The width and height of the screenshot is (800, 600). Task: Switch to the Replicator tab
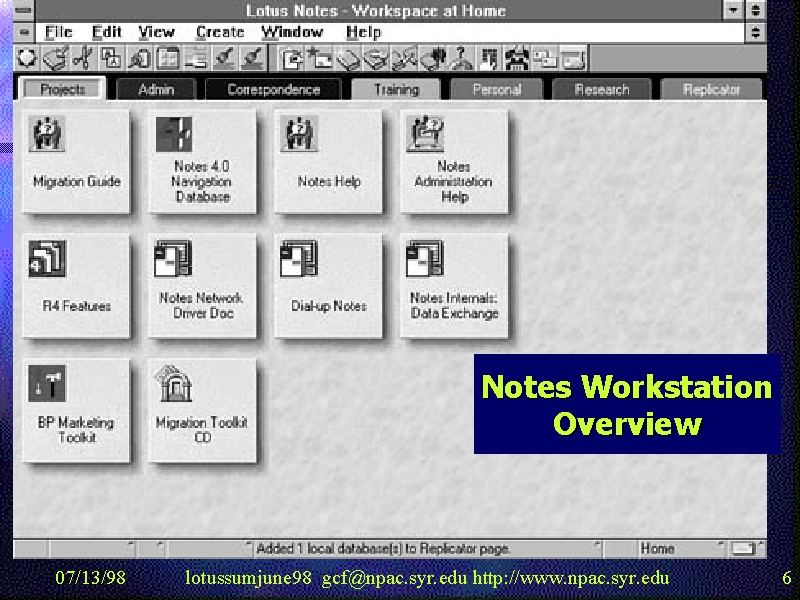(x=711, y=90)
